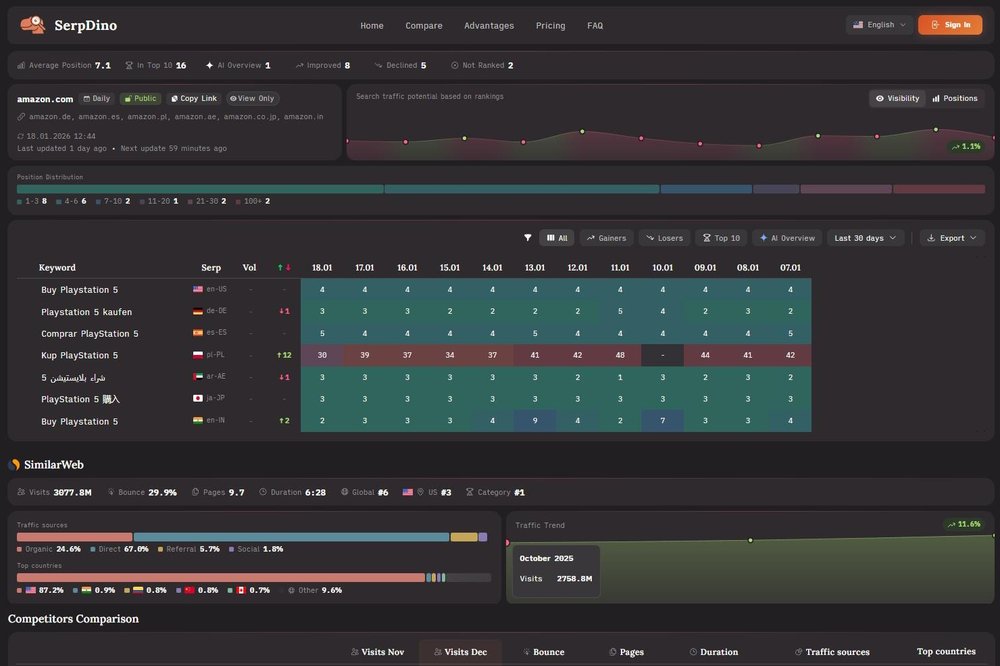Image resolution: width=1000 pixels, height=666 pixels.
Task: Click the Poland flag for Kup PlayStation 5
Action: click(198, 355)
